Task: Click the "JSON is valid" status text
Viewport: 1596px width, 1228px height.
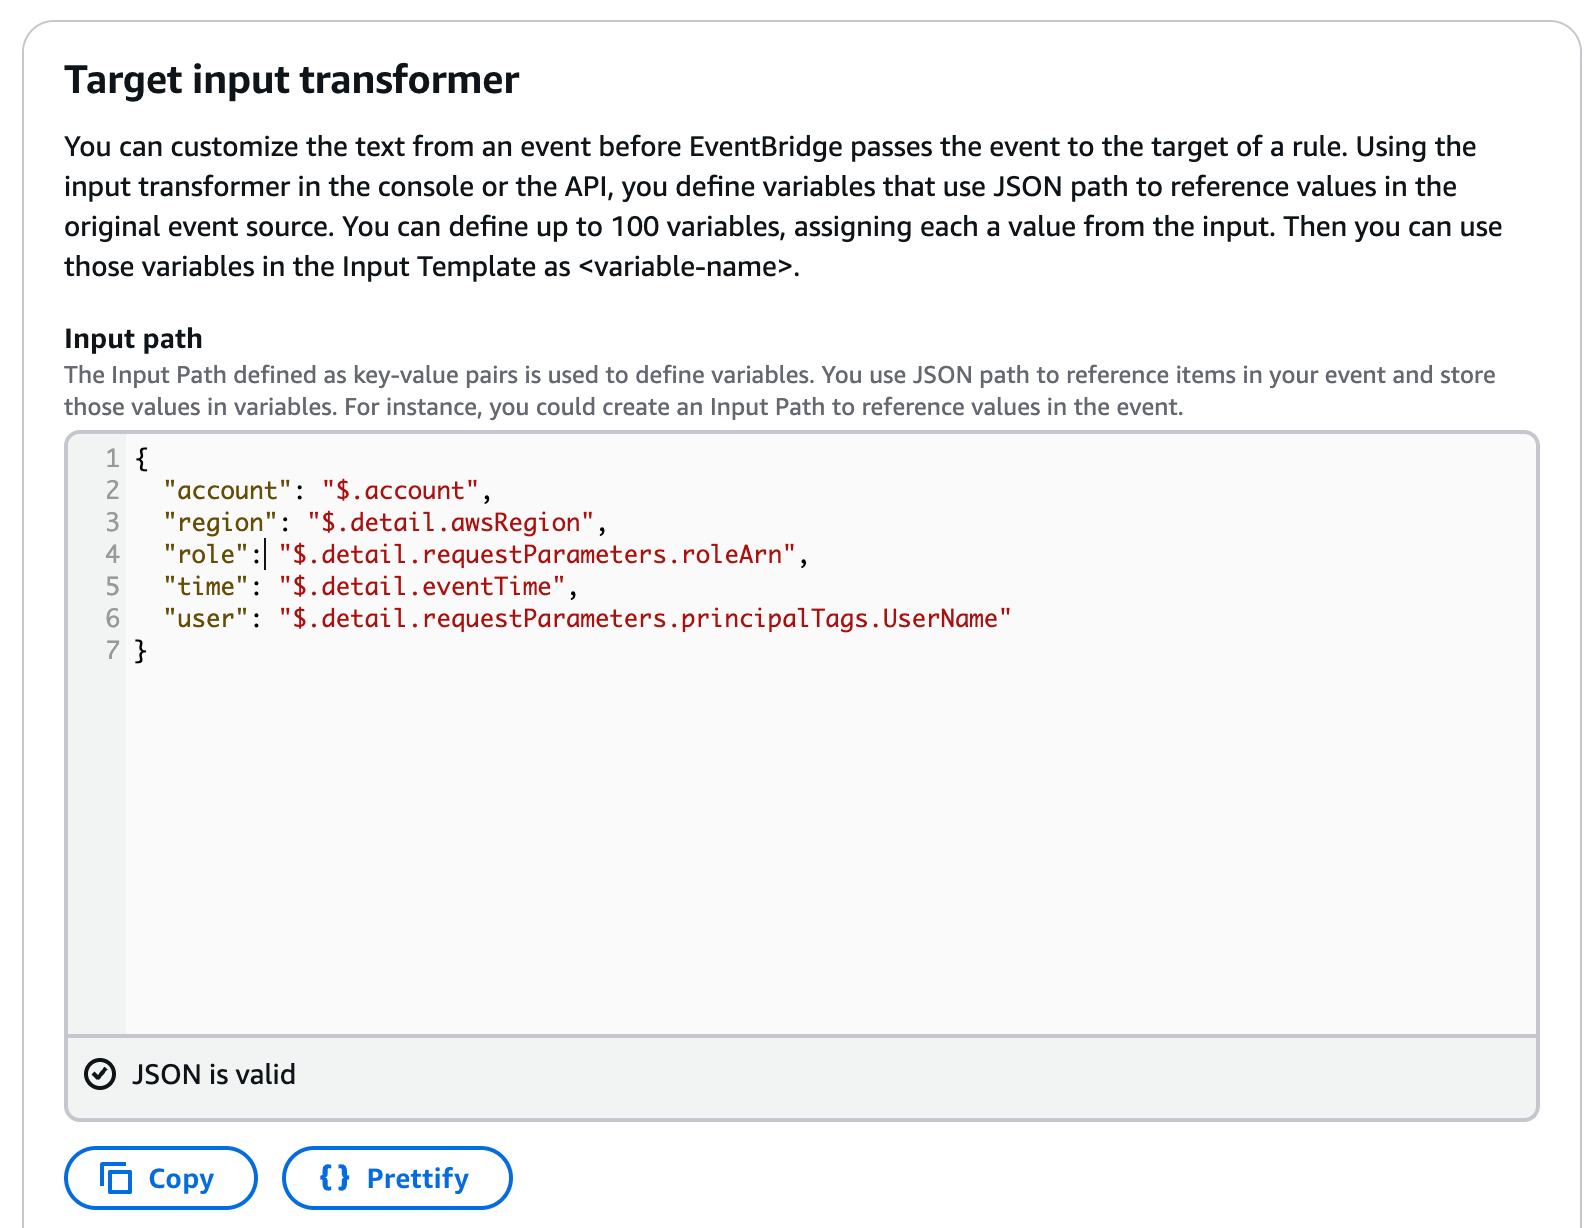Action: click(x=214, y=1074)
